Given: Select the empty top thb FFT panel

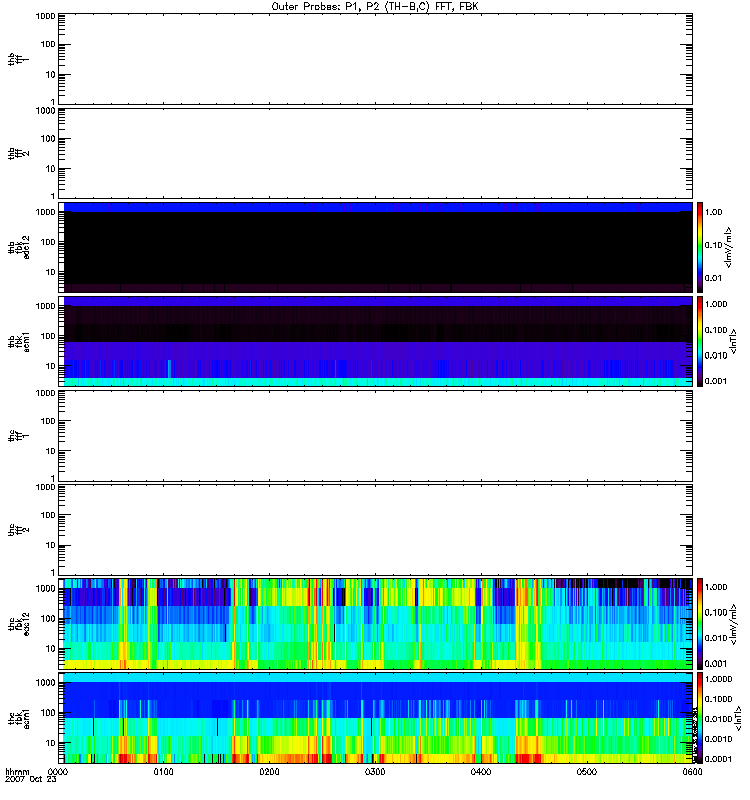Looking at the screenshot, I should pyautogui.click(x=376, y=58).
